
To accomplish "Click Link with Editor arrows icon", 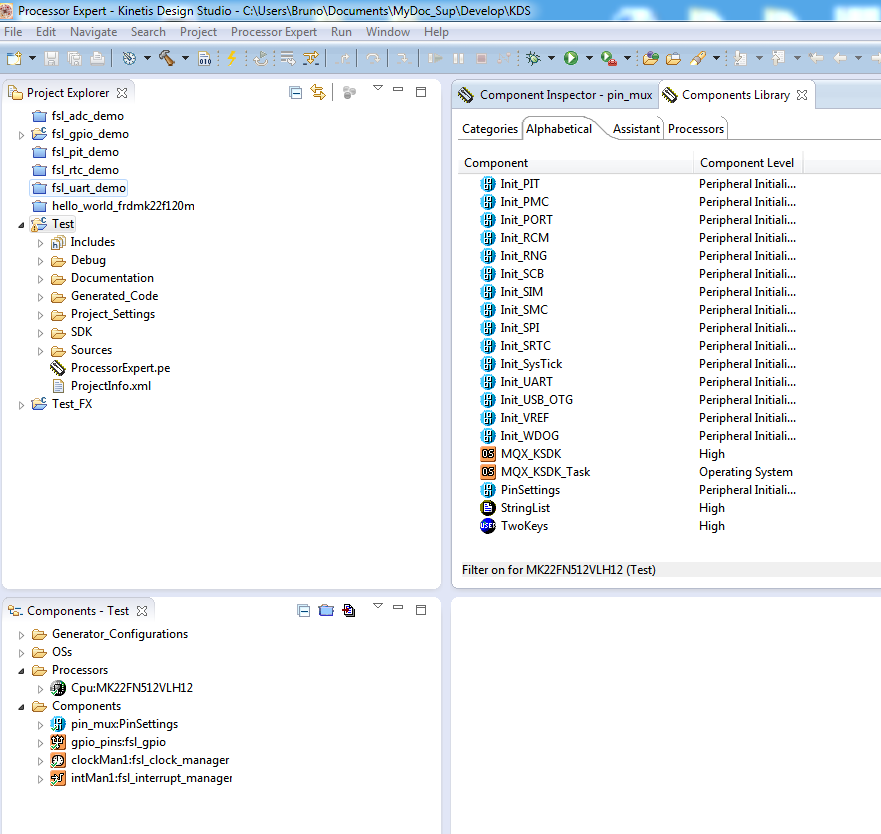I will 318,92.
